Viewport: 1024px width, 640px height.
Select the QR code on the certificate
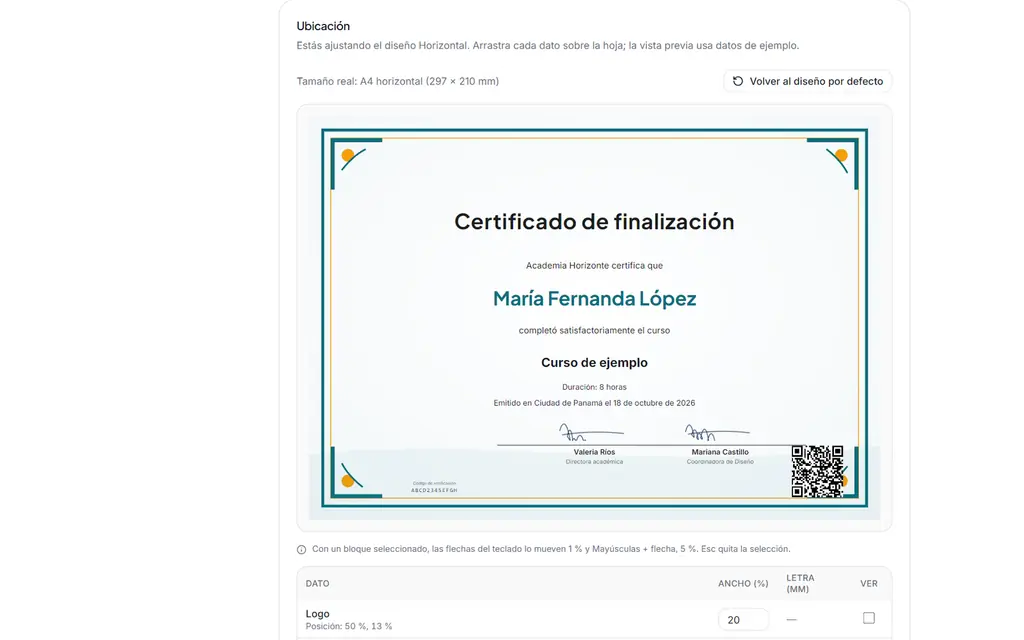click(x=817, y=471)
